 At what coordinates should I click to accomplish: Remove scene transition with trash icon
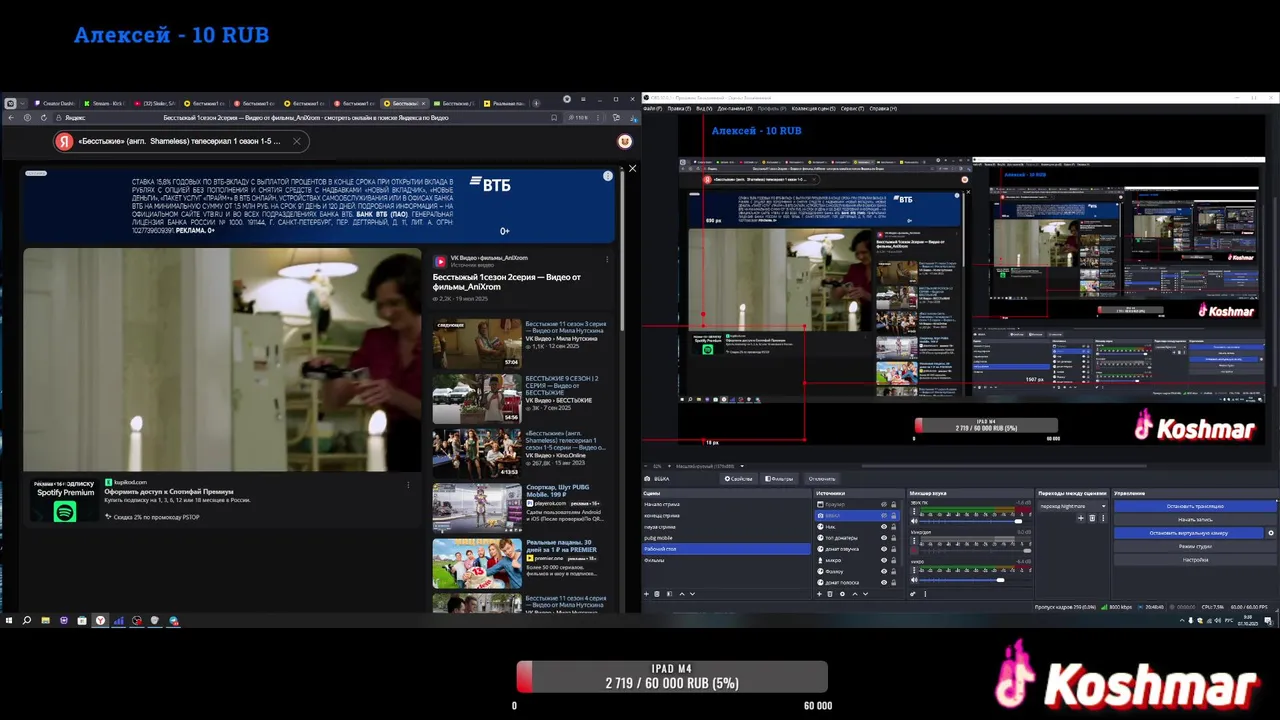(1092, 518)
